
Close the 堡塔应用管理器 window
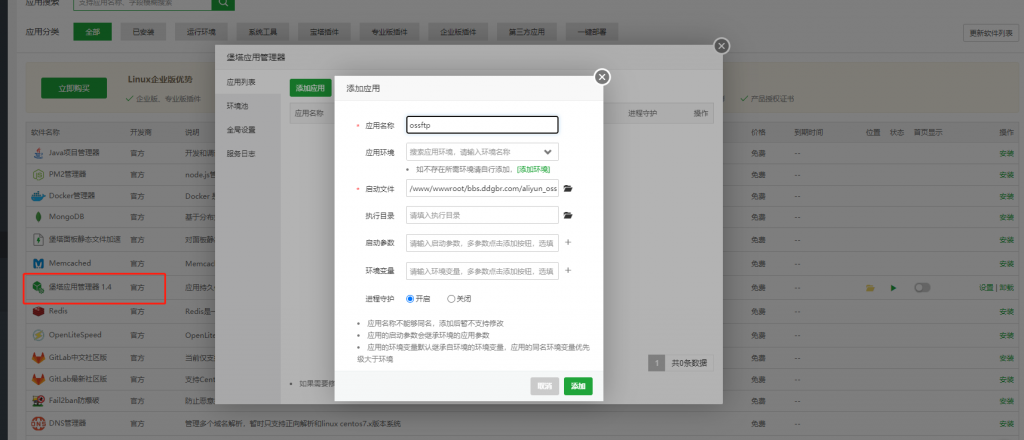coord(721,46)
